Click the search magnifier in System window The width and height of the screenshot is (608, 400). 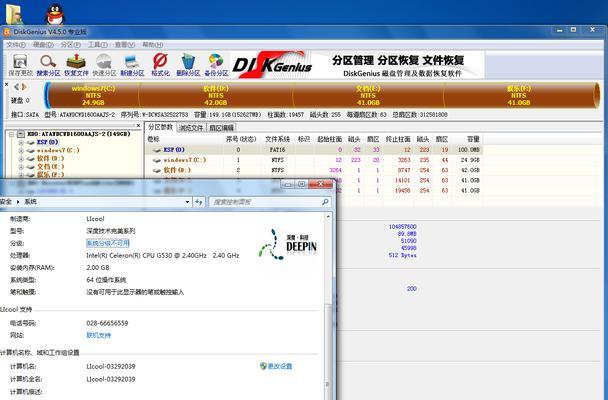coord(325,202)
